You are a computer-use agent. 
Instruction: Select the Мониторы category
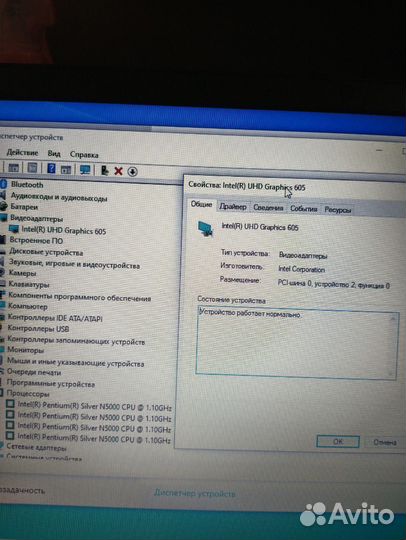[25, 350]
